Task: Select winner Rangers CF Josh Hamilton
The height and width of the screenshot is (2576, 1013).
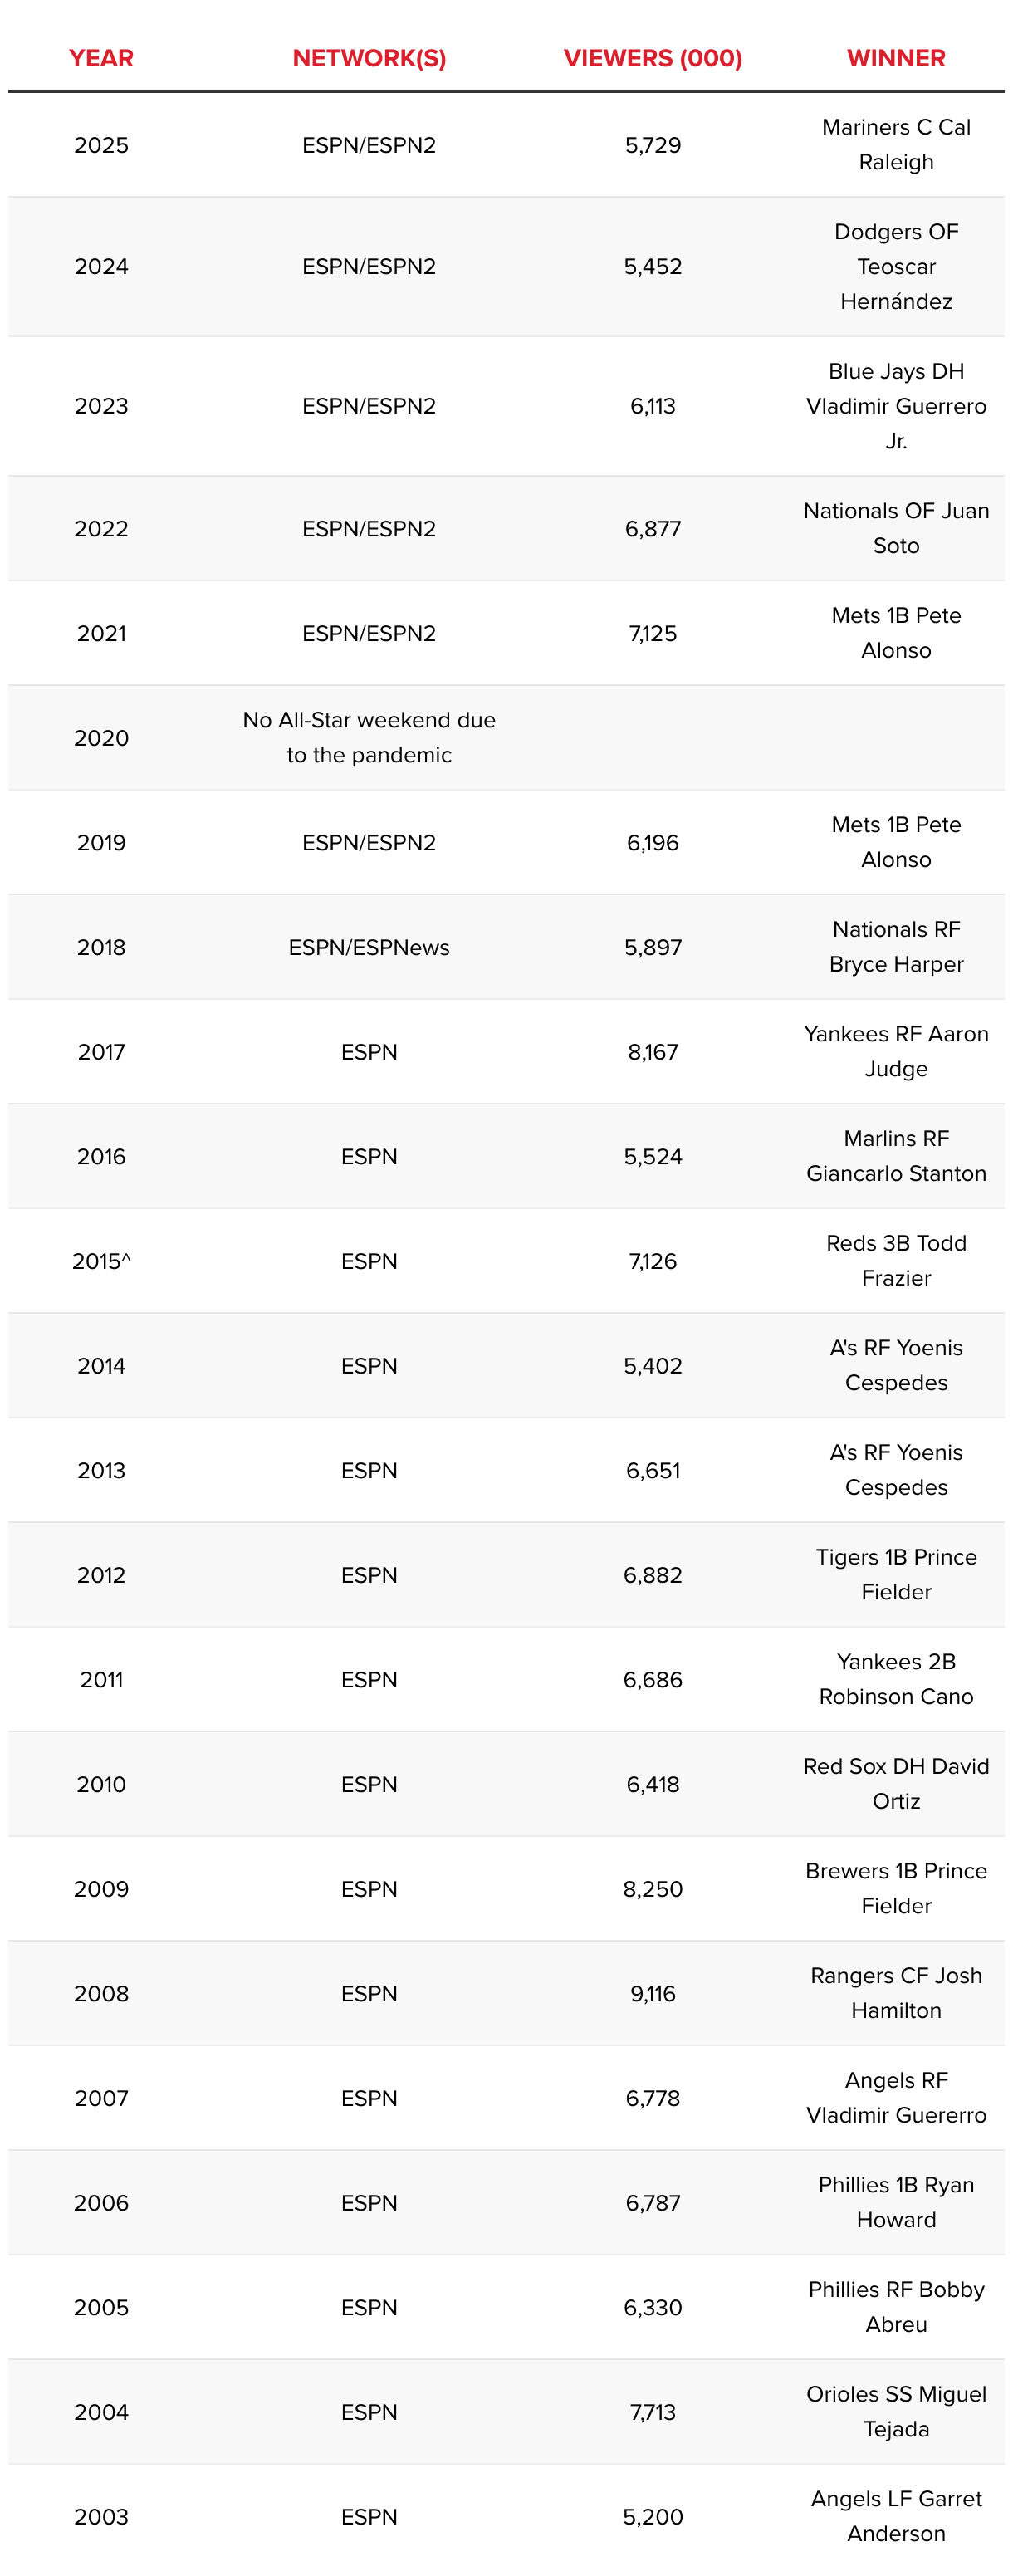Action: click(x=896, y=1993)
